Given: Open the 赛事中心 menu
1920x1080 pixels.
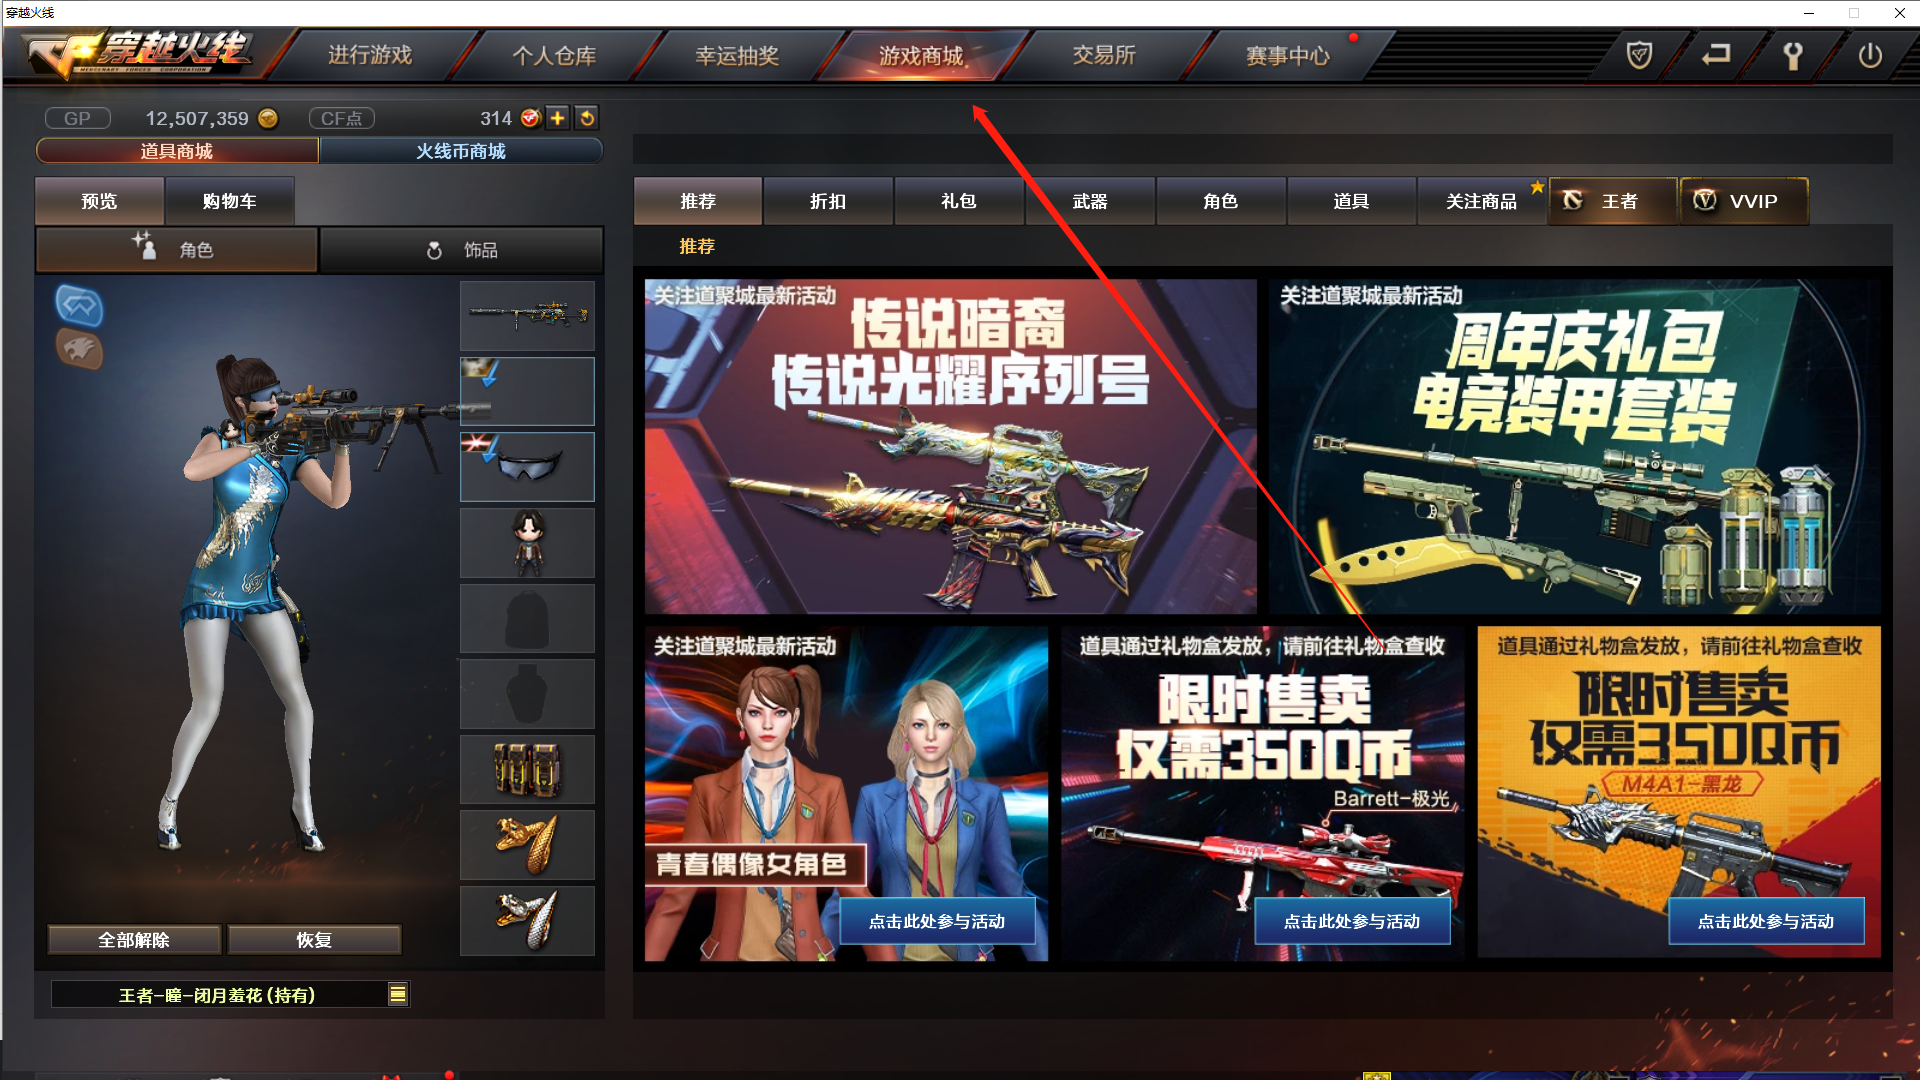Looking at the screenshot, I should [1288, 55].
